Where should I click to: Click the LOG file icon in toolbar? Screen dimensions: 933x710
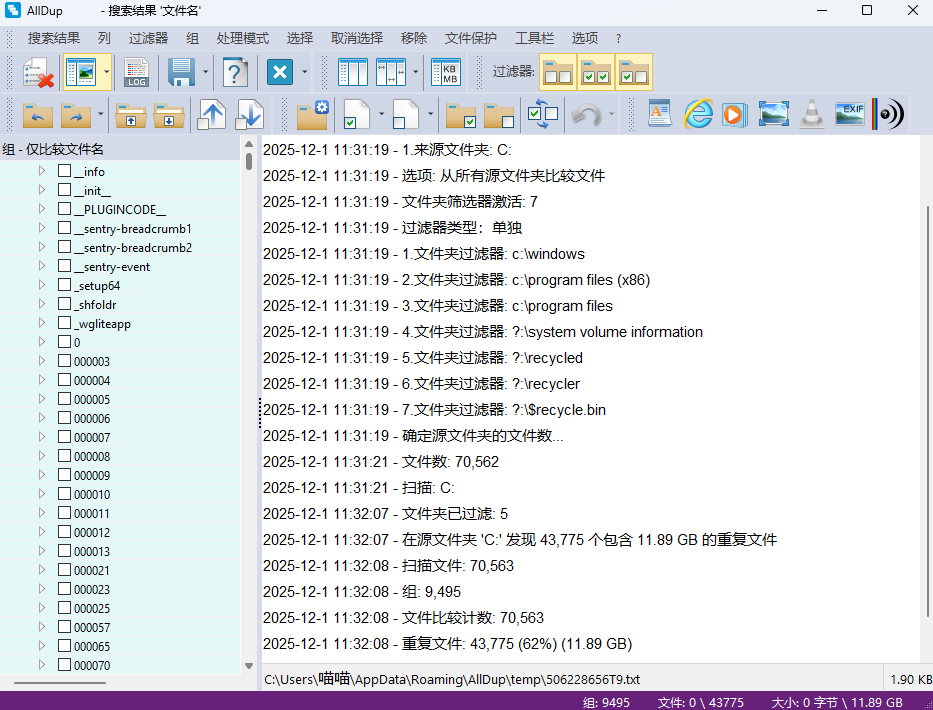[137, 73]
